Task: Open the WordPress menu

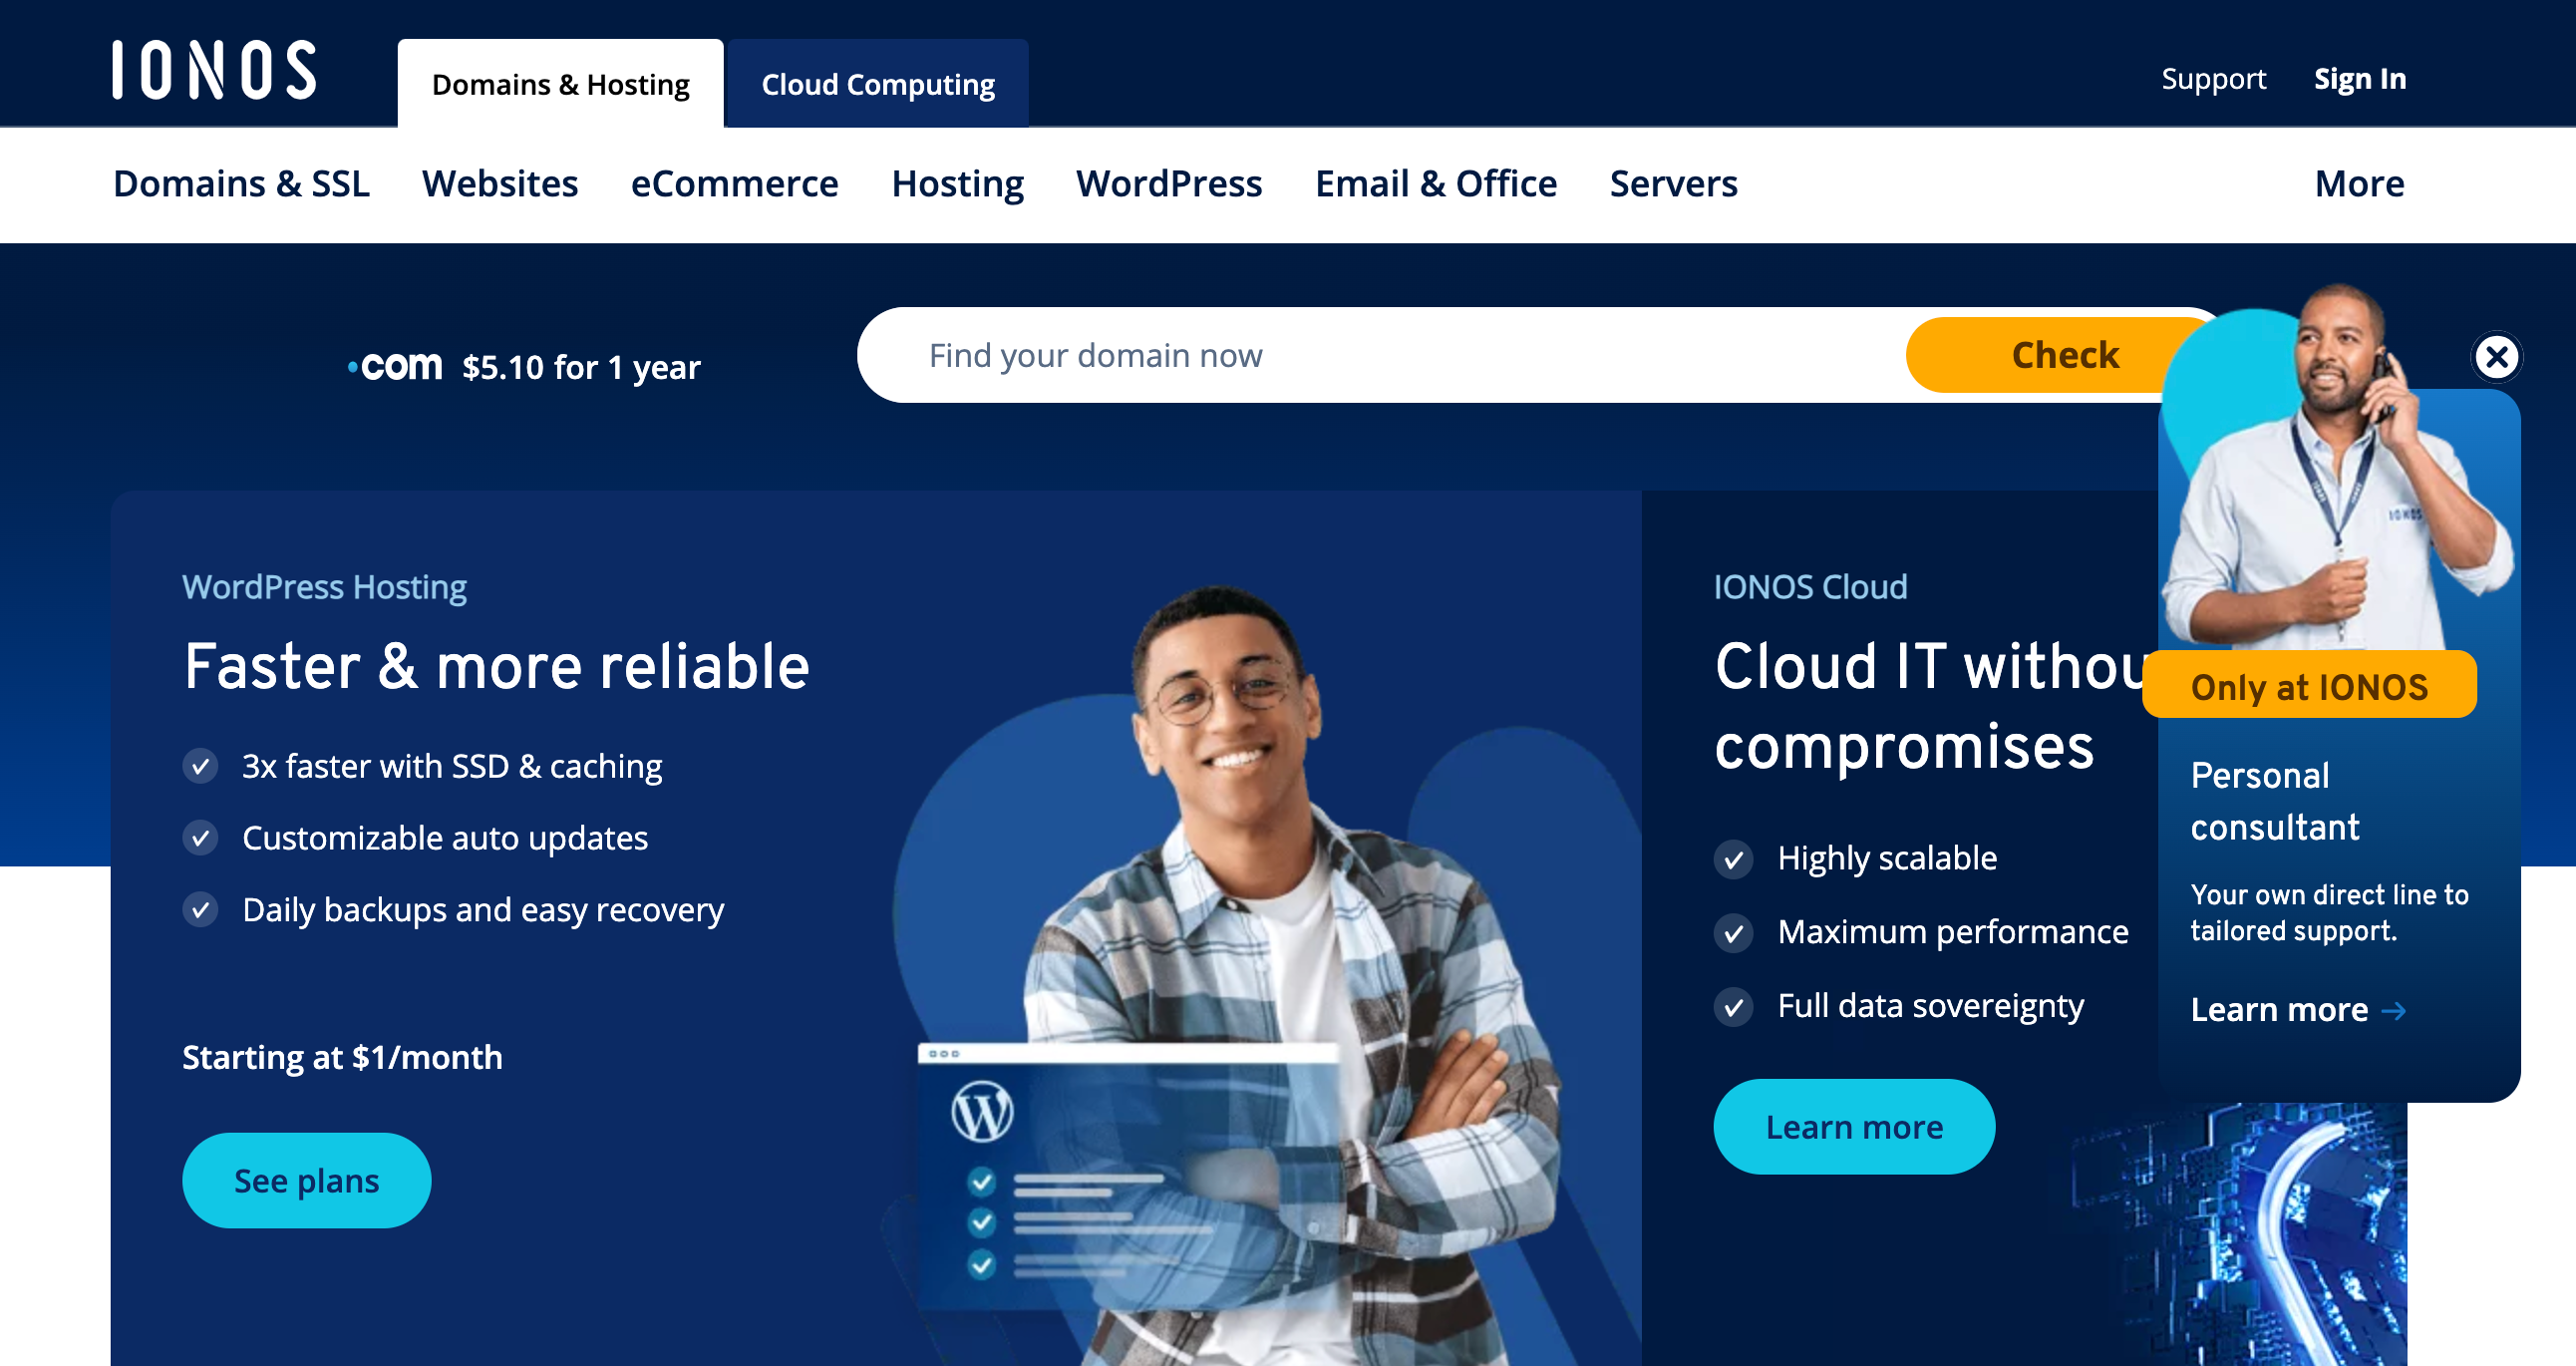Action: [1169, 184]
